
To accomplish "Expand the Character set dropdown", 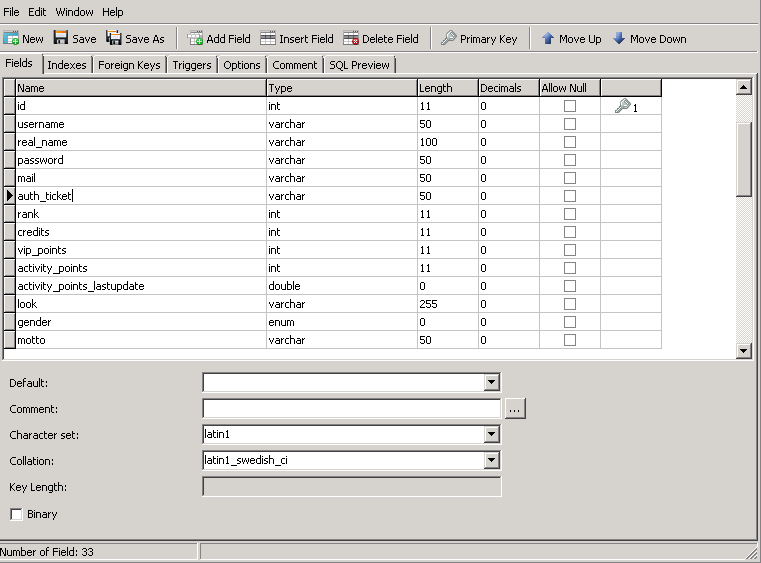I will (x=491, y=435).
